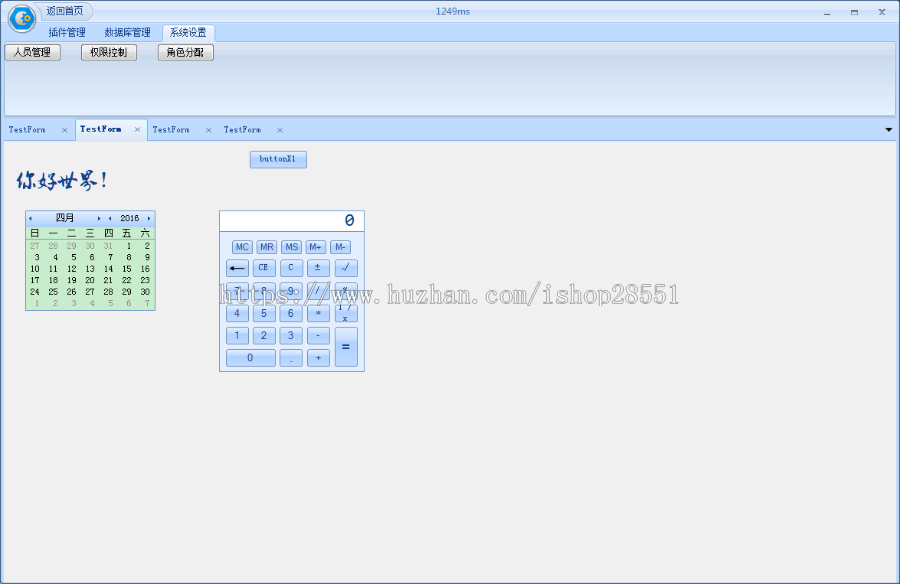Click the calculator display field
The width and height of the screenshot is (900, 584).
point(292,221)
